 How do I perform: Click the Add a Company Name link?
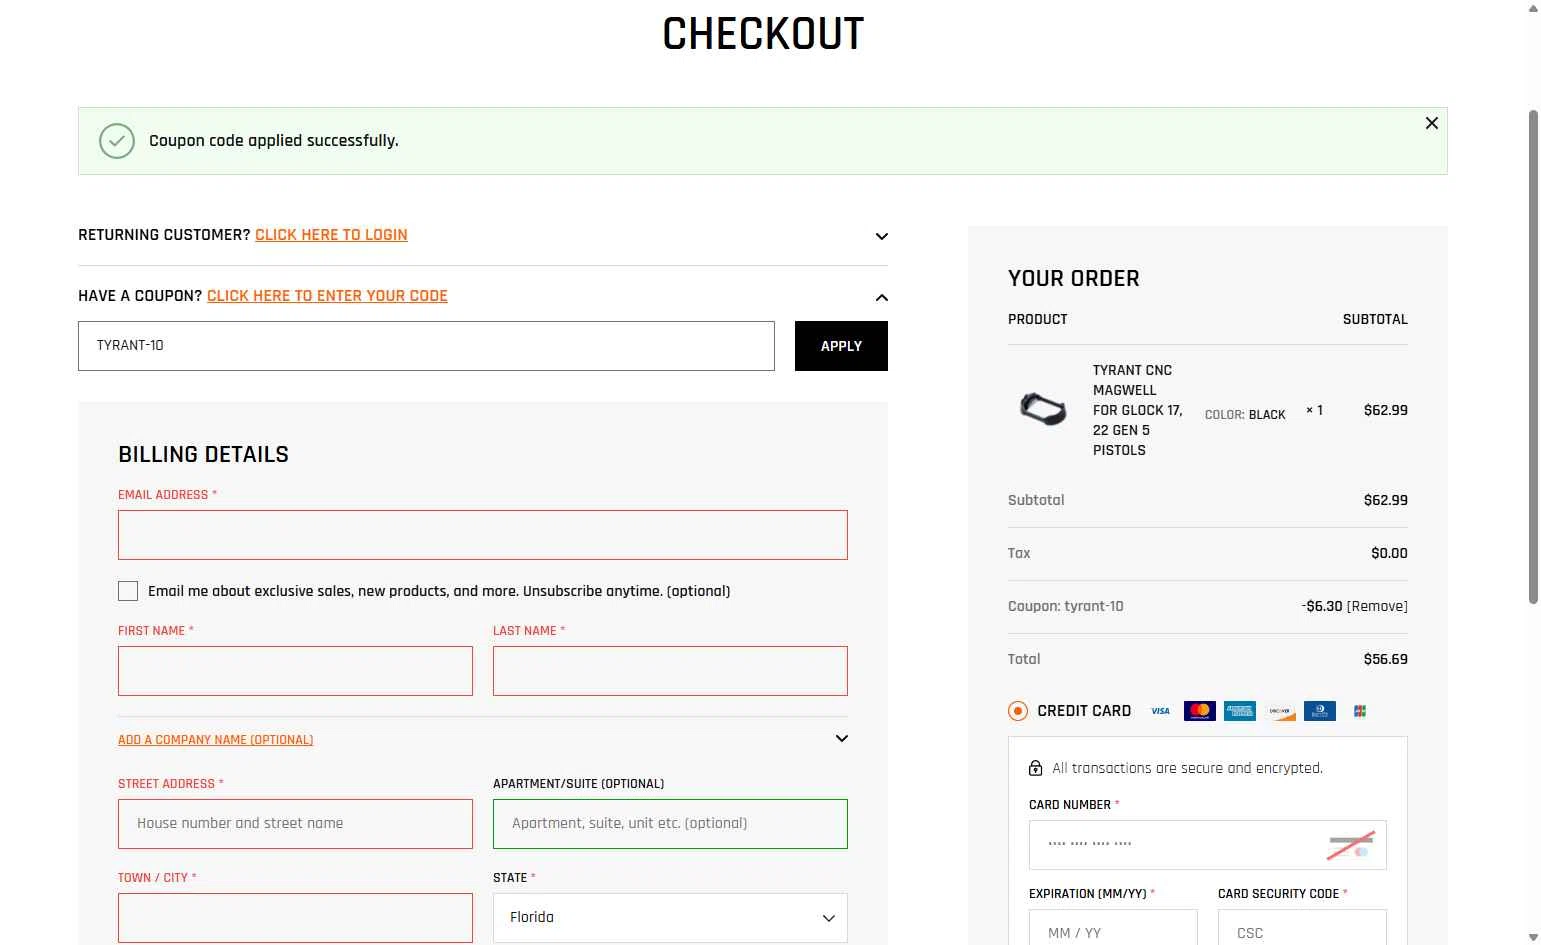click(215, 740)
